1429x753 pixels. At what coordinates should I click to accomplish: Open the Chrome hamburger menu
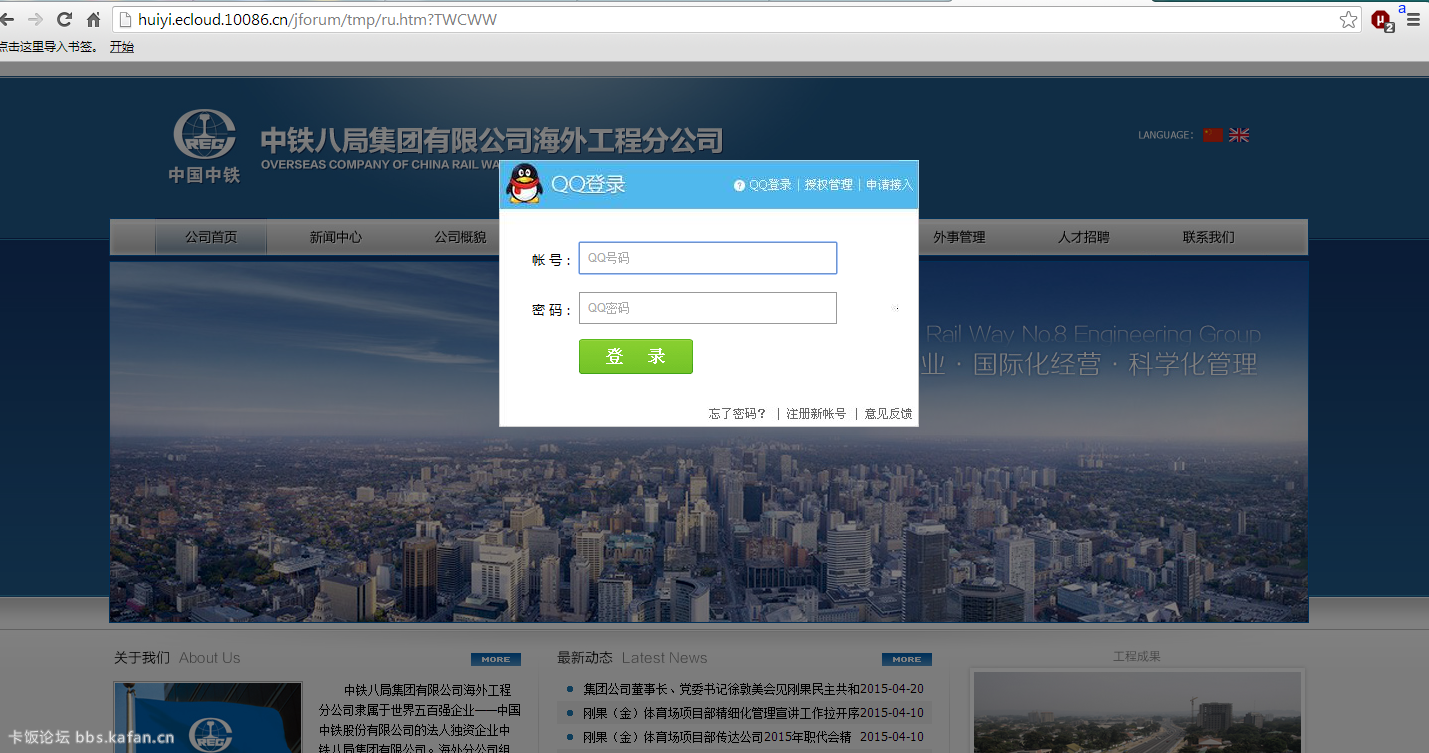click(1413, 20)
